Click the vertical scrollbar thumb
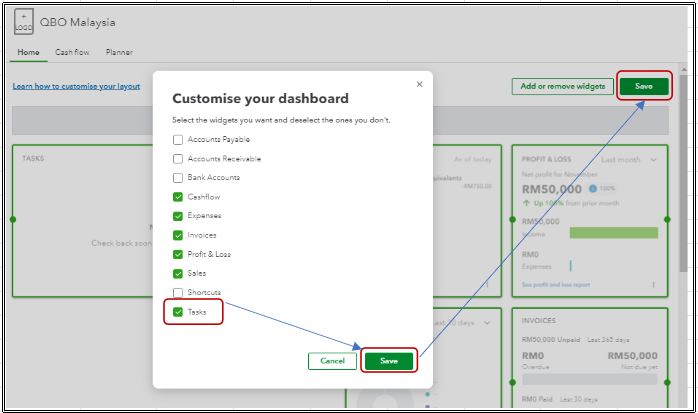Viewport: 698px width, 413px height. tap(683, 174)
